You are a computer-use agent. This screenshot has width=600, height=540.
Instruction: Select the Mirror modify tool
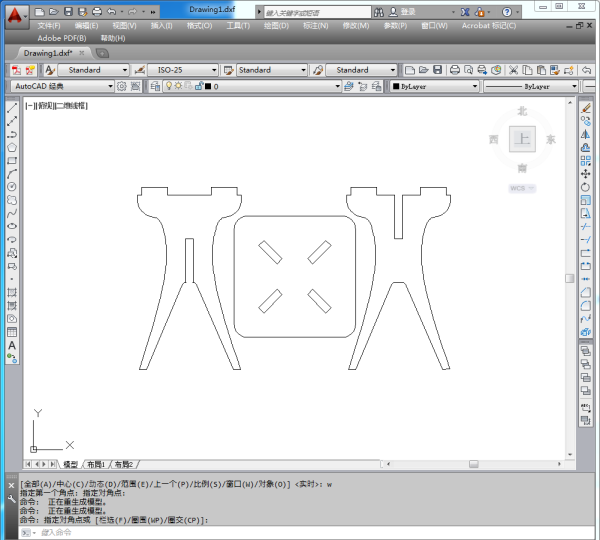tap(585, 135)
